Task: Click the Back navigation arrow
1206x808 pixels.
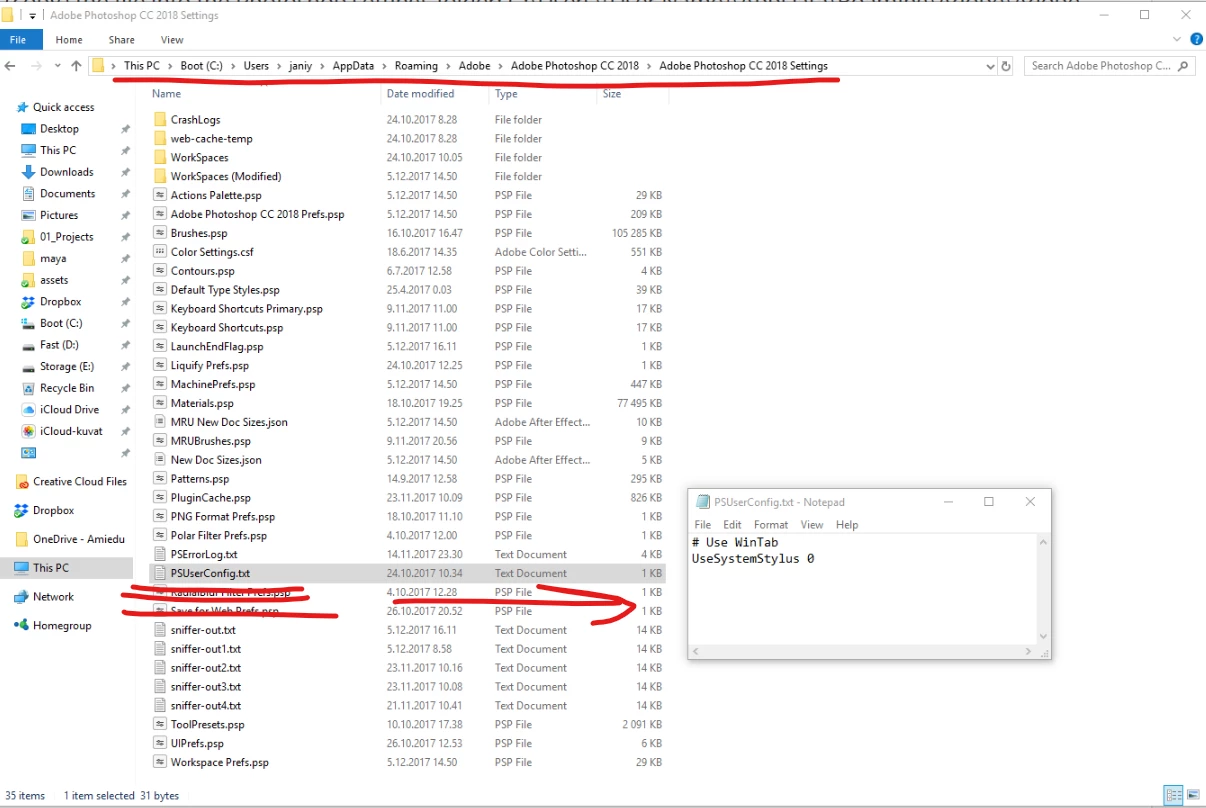Action: [x=10, y=66]
